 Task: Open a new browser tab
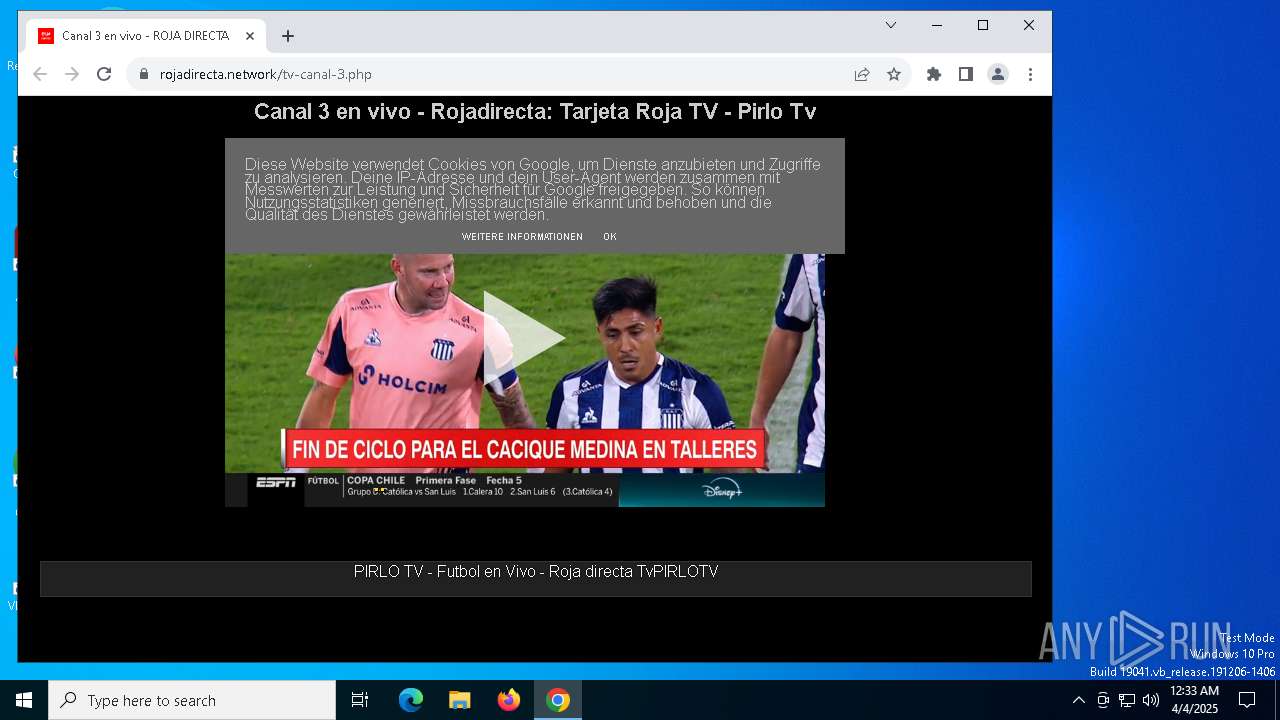288,36
